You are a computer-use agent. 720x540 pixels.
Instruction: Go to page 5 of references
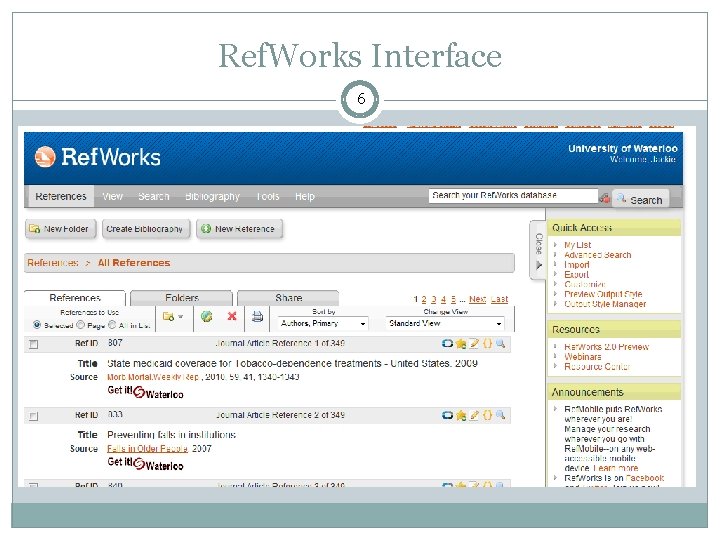pos(454,299)
